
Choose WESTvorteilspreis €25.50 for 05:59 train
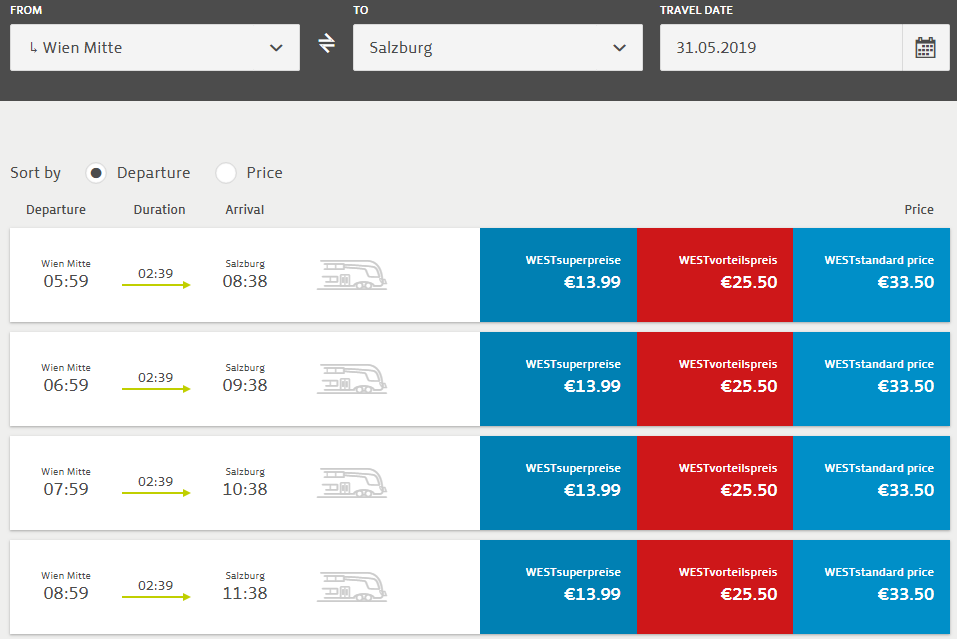point(715,275)
